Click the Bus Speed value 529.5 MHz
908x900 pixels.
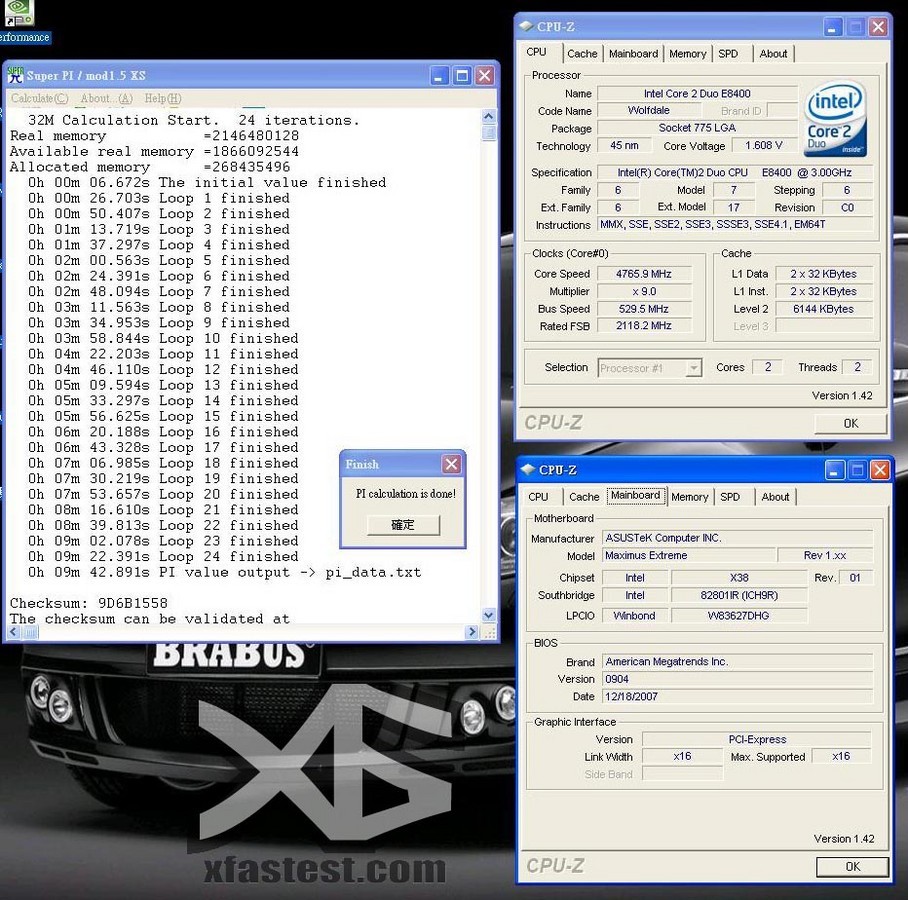tap(644, 309)
